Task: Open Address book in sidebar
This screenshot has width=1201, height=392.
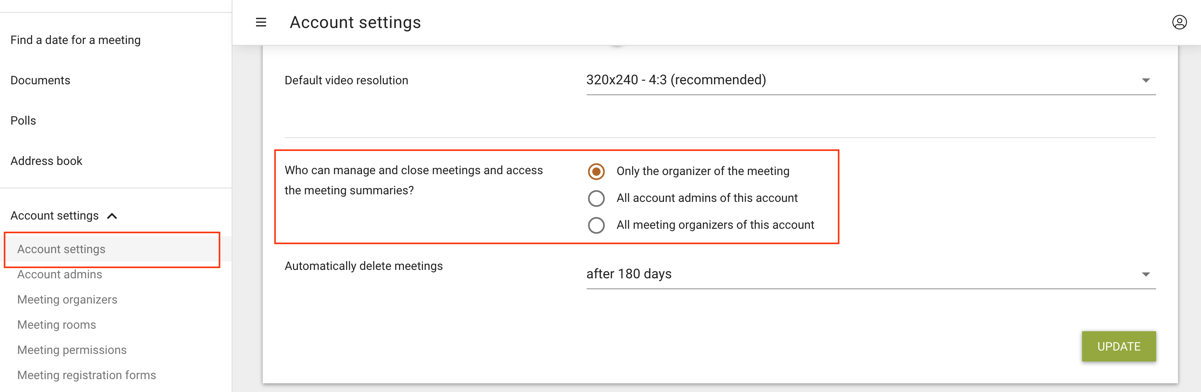Action: [x=46, y=160]
